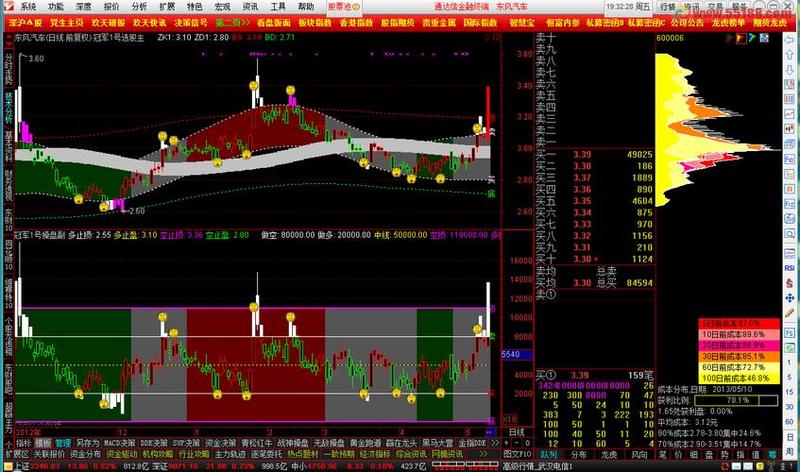
Task: Select the 板块指数 tab in red toolbar
Action: pyautogui.click(x=315, y=23)
